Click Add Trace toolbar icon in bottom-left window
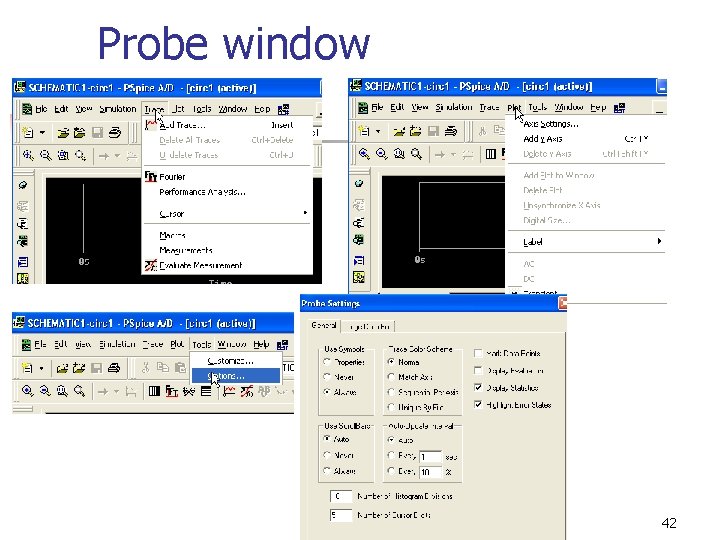The width and height of the screenshot is (720, 540). [229, 391]
